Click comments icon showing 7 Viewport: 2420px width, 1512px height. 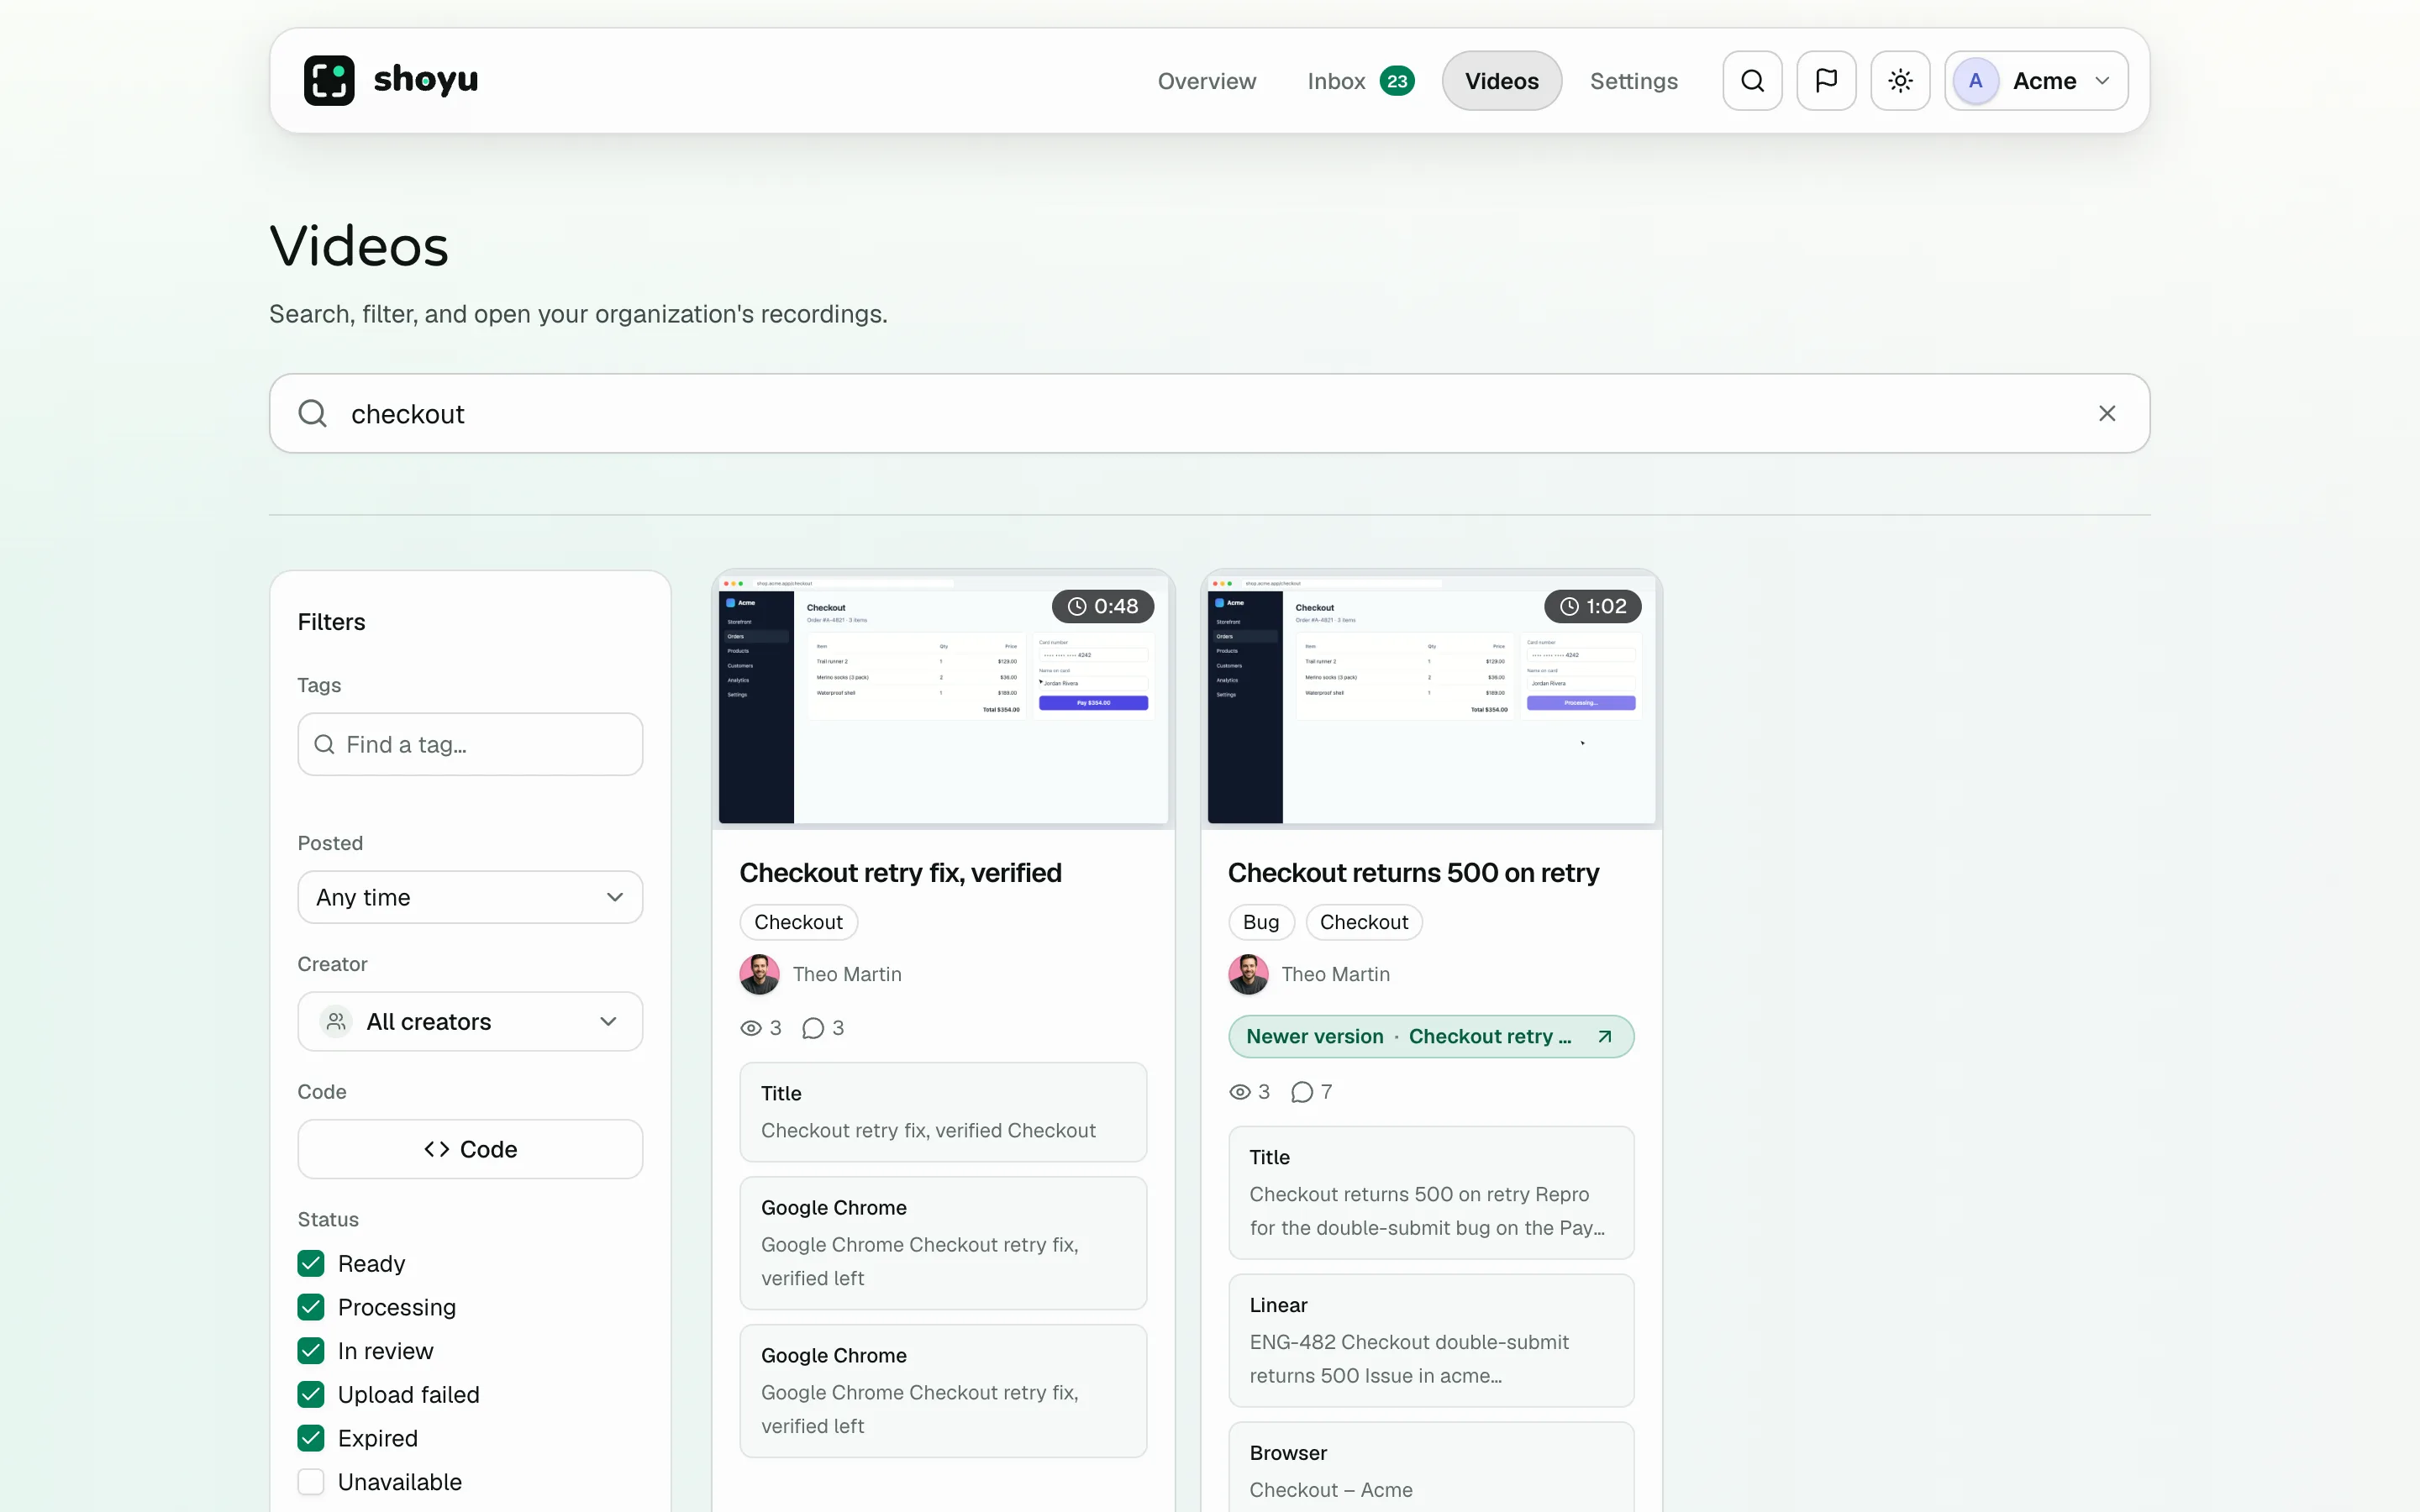coord(1301,1092)
